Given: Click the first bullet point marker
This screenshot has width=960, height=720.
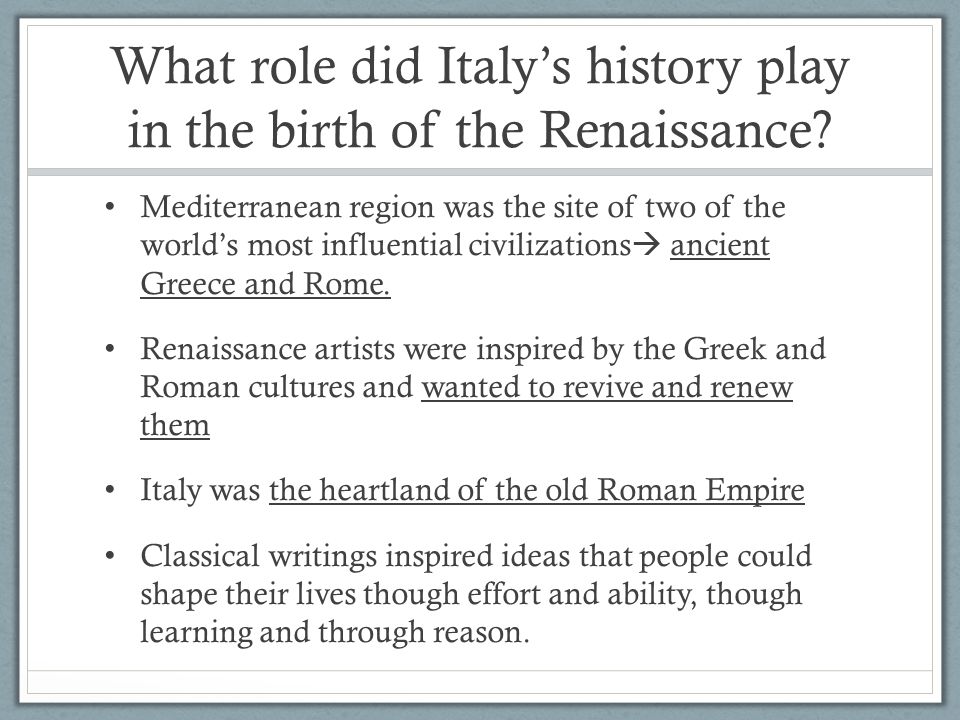Looking at the screenshot, I should coord(110,207).
